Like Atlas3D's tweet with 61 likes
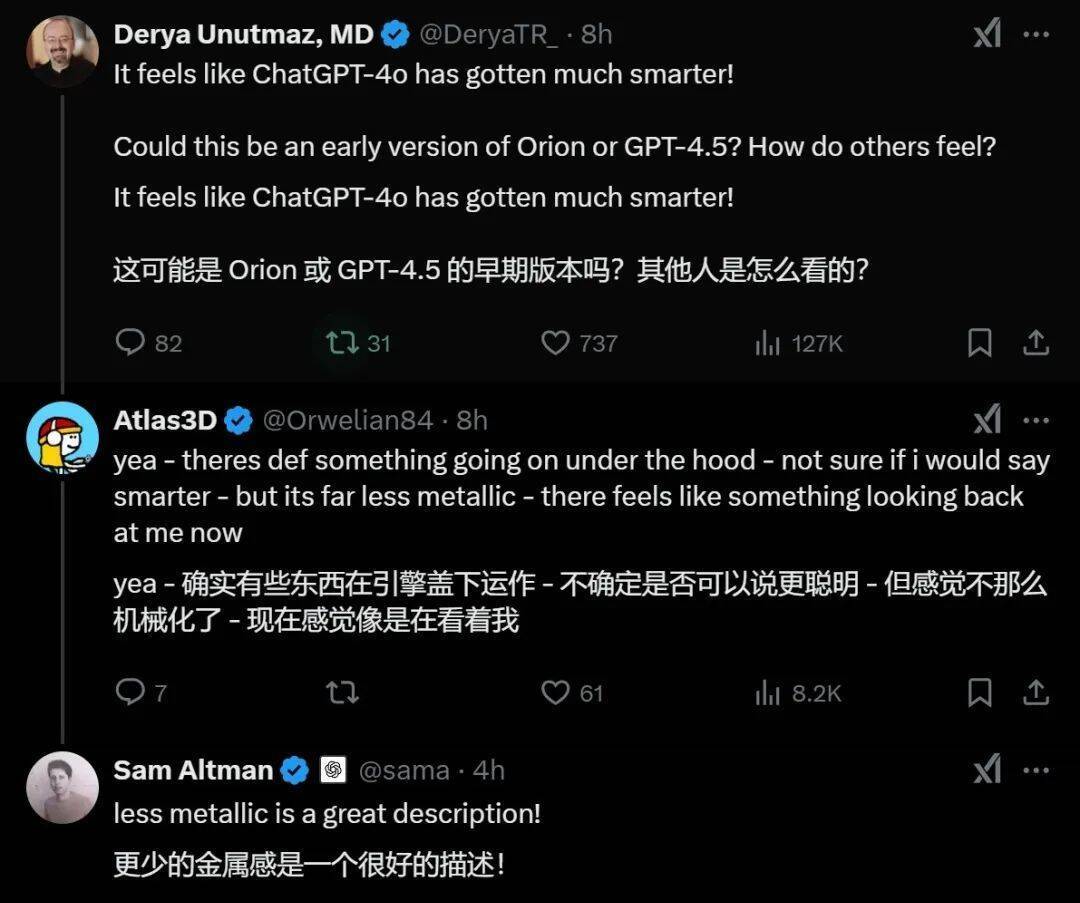The height and width of the screenshot is (903, 1080). 572,692
